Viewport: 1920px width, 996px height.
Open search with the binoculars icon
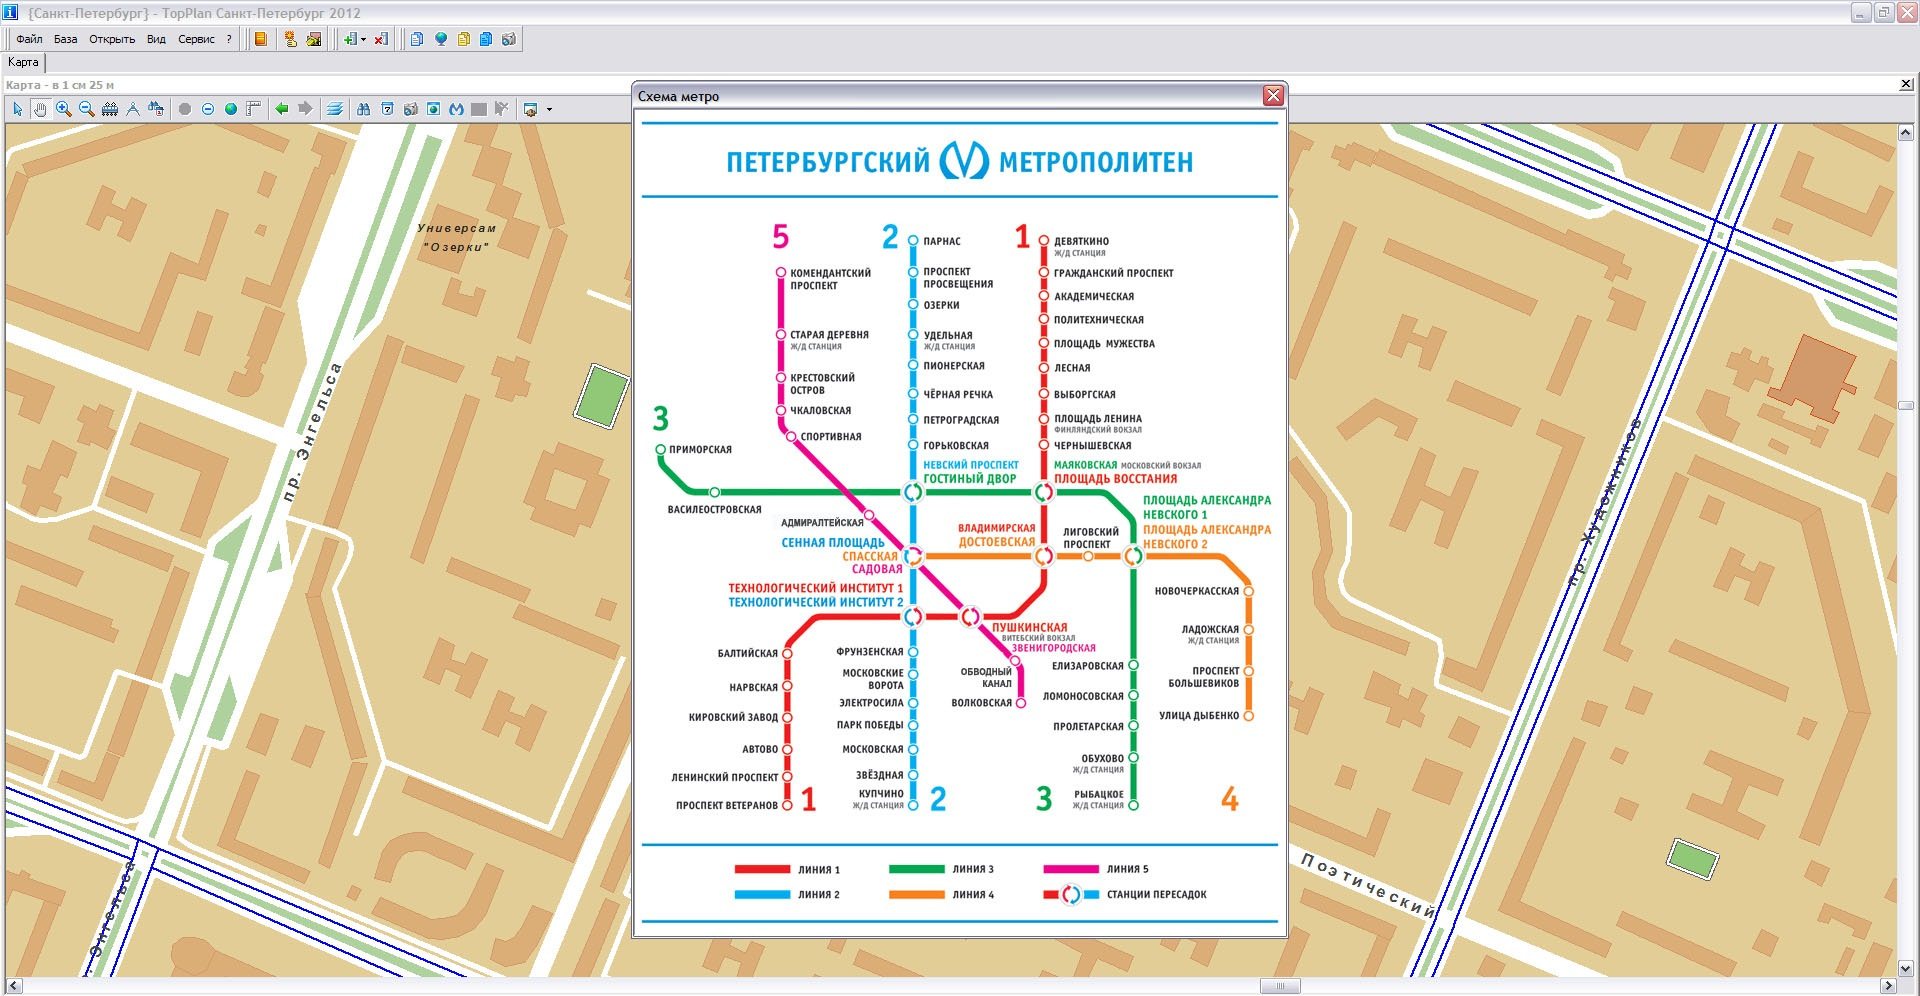coord(364,109)
